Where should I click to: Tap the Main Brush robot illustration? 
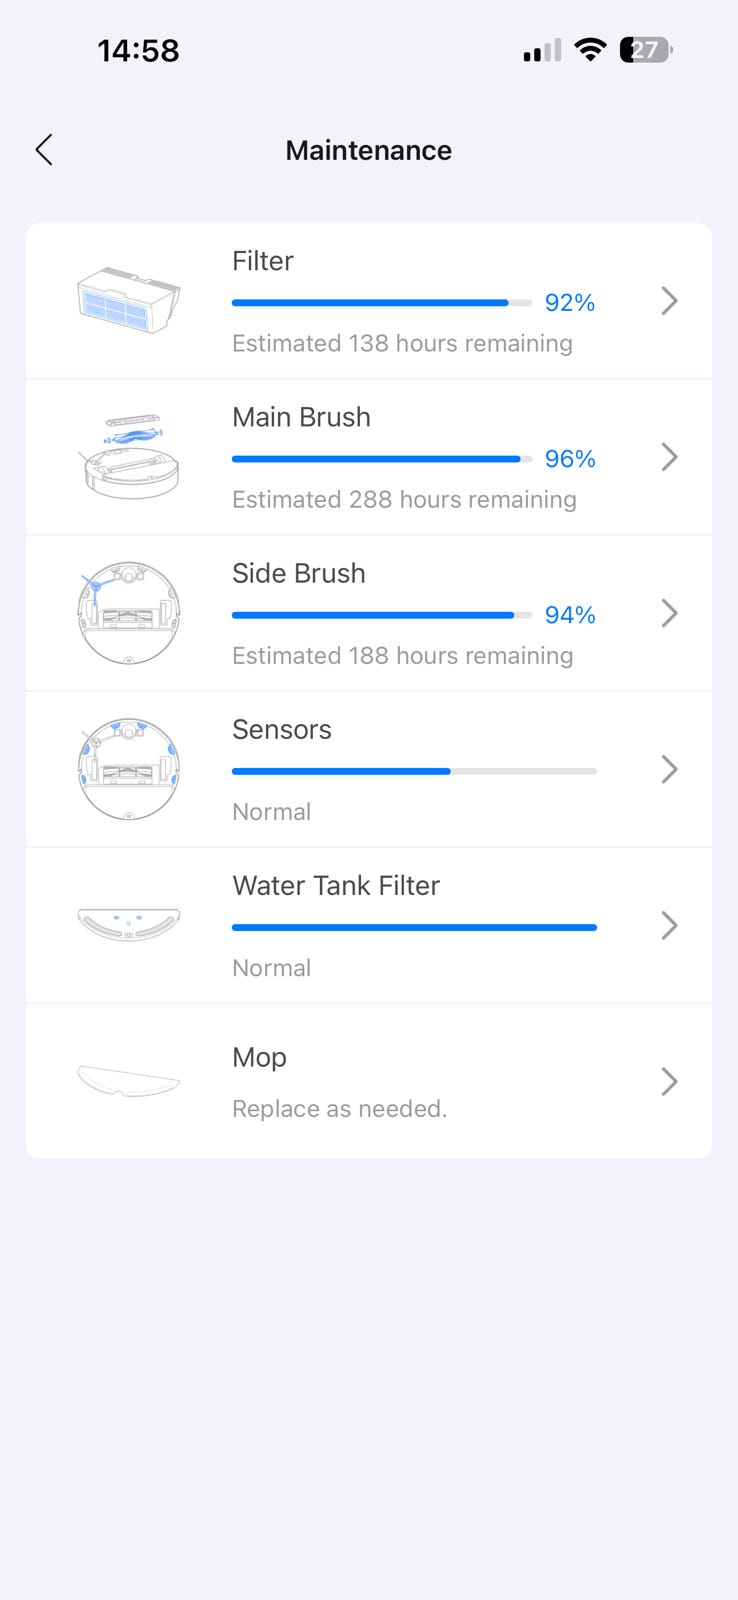[x=129, y=457]
